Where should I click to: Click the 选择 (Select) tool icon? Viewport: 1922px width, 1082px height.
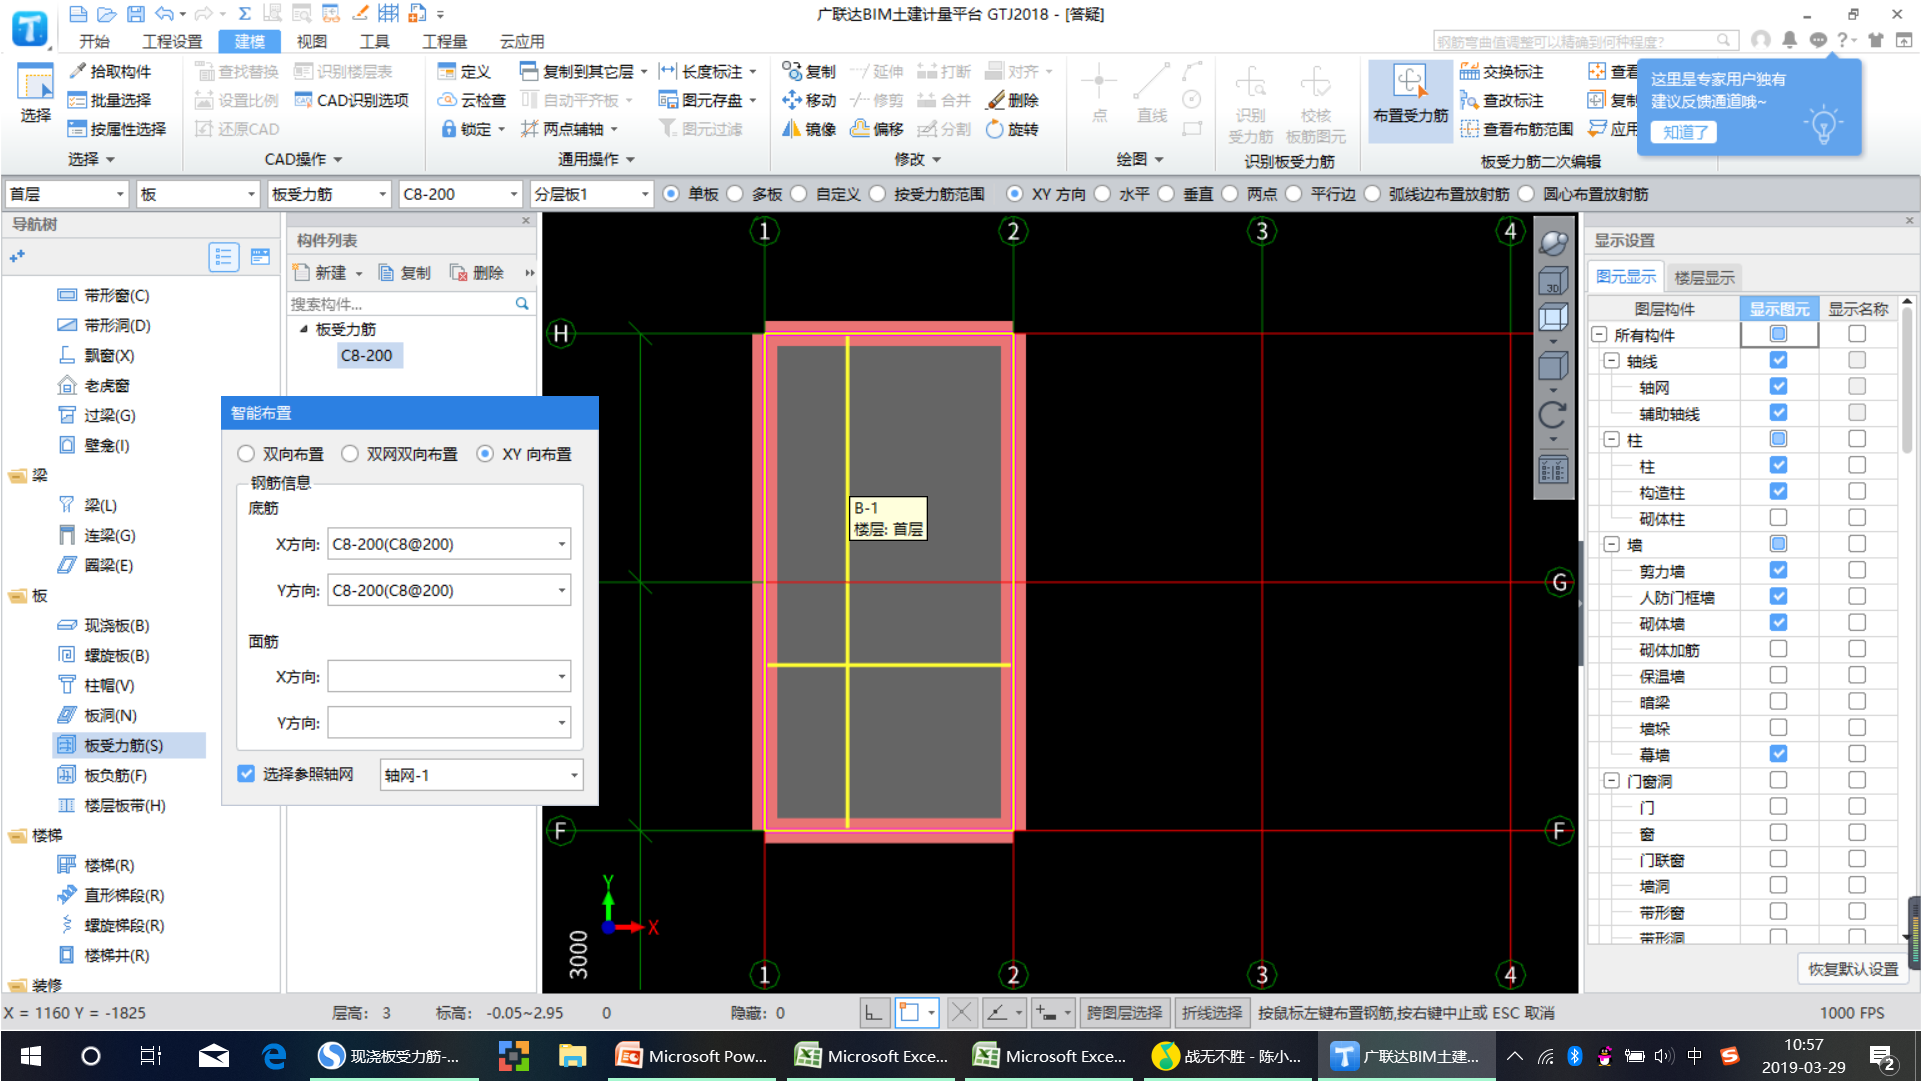point(35,94)
